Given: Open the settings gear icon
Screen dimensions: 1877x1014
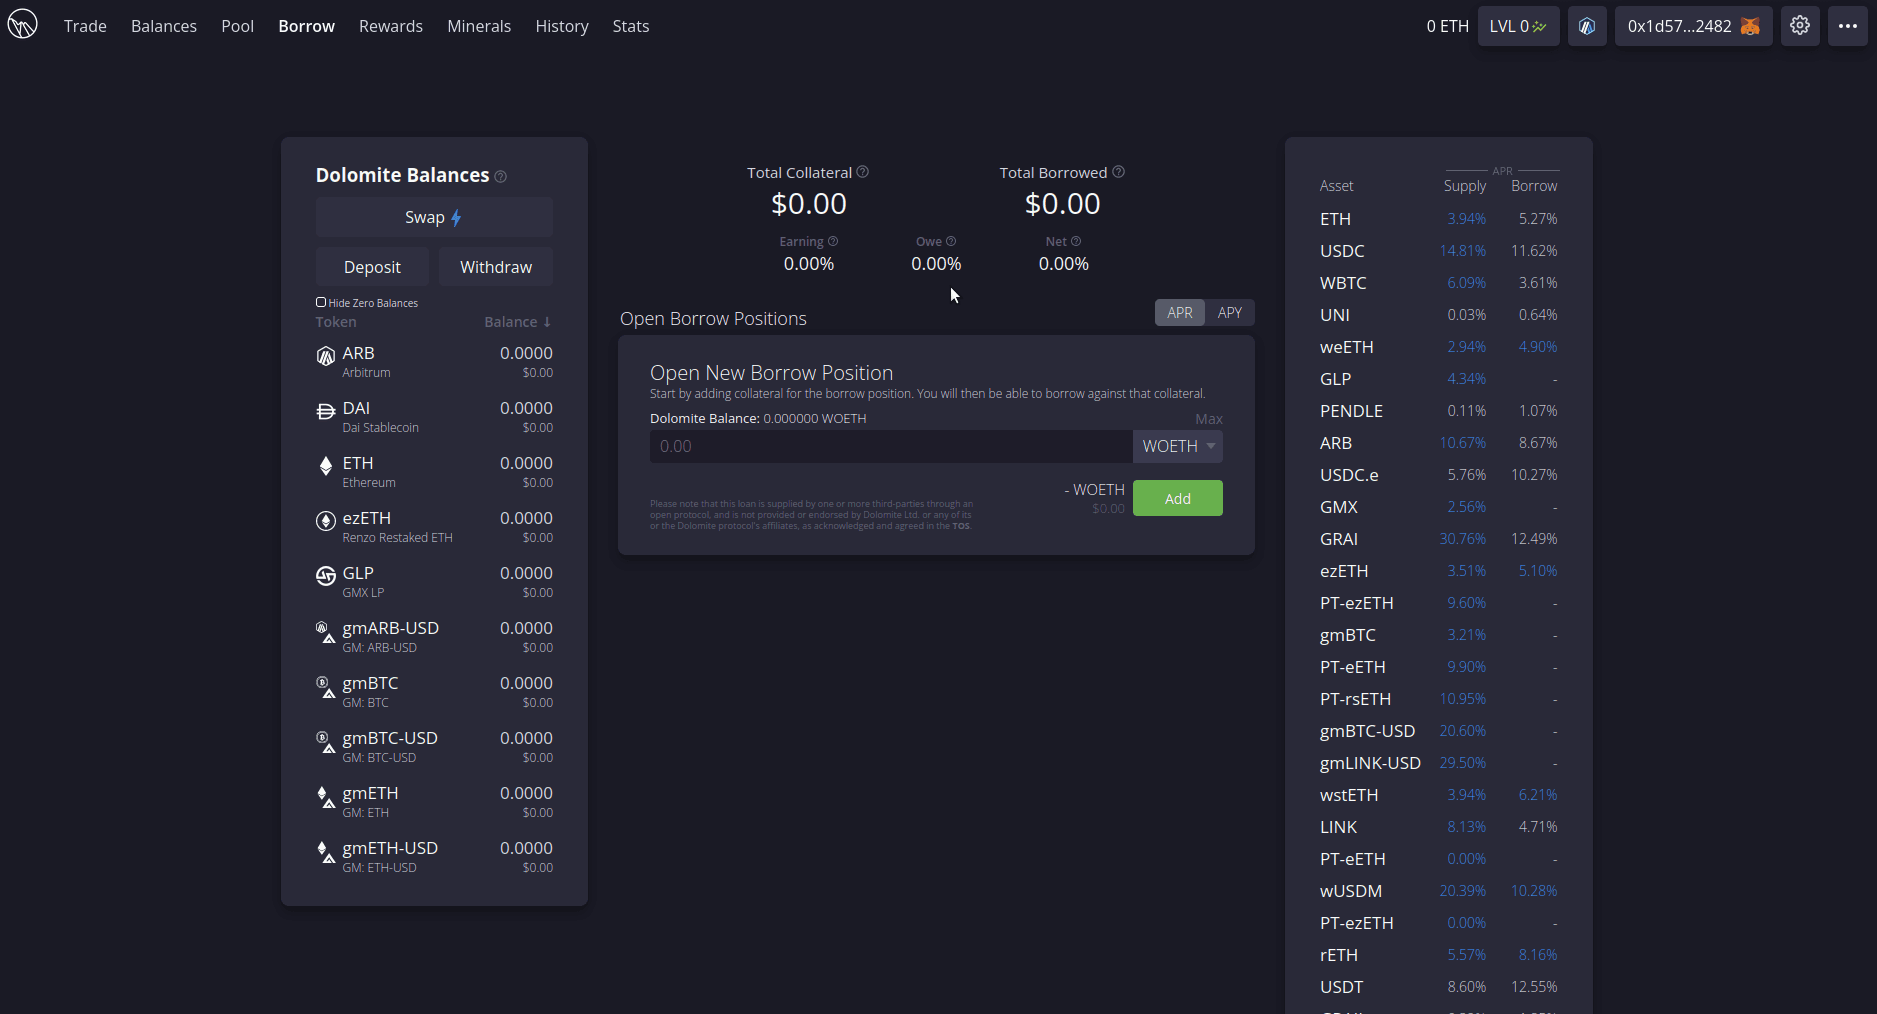Looking at the screenshot, I should click(1800, 26).
